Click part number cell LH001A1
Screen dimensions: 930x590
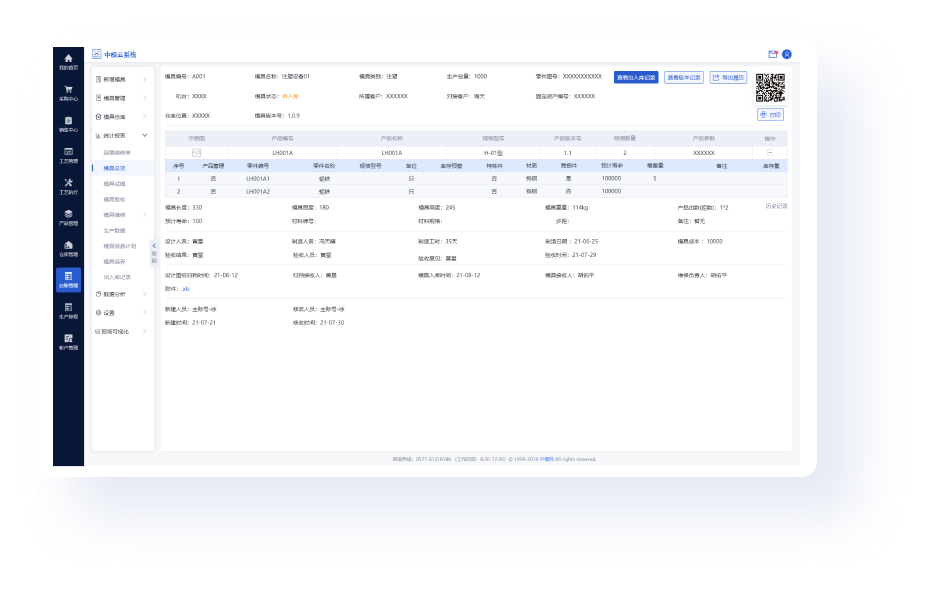[x=258, y=178]
